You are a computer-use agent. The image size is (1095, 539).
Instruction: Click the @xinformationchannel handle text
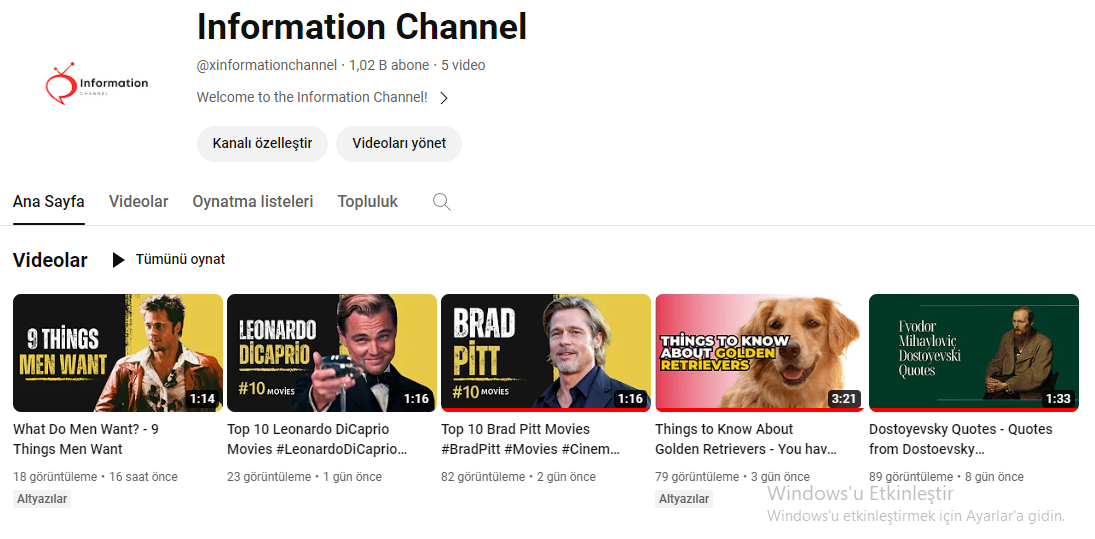[267, 66]
